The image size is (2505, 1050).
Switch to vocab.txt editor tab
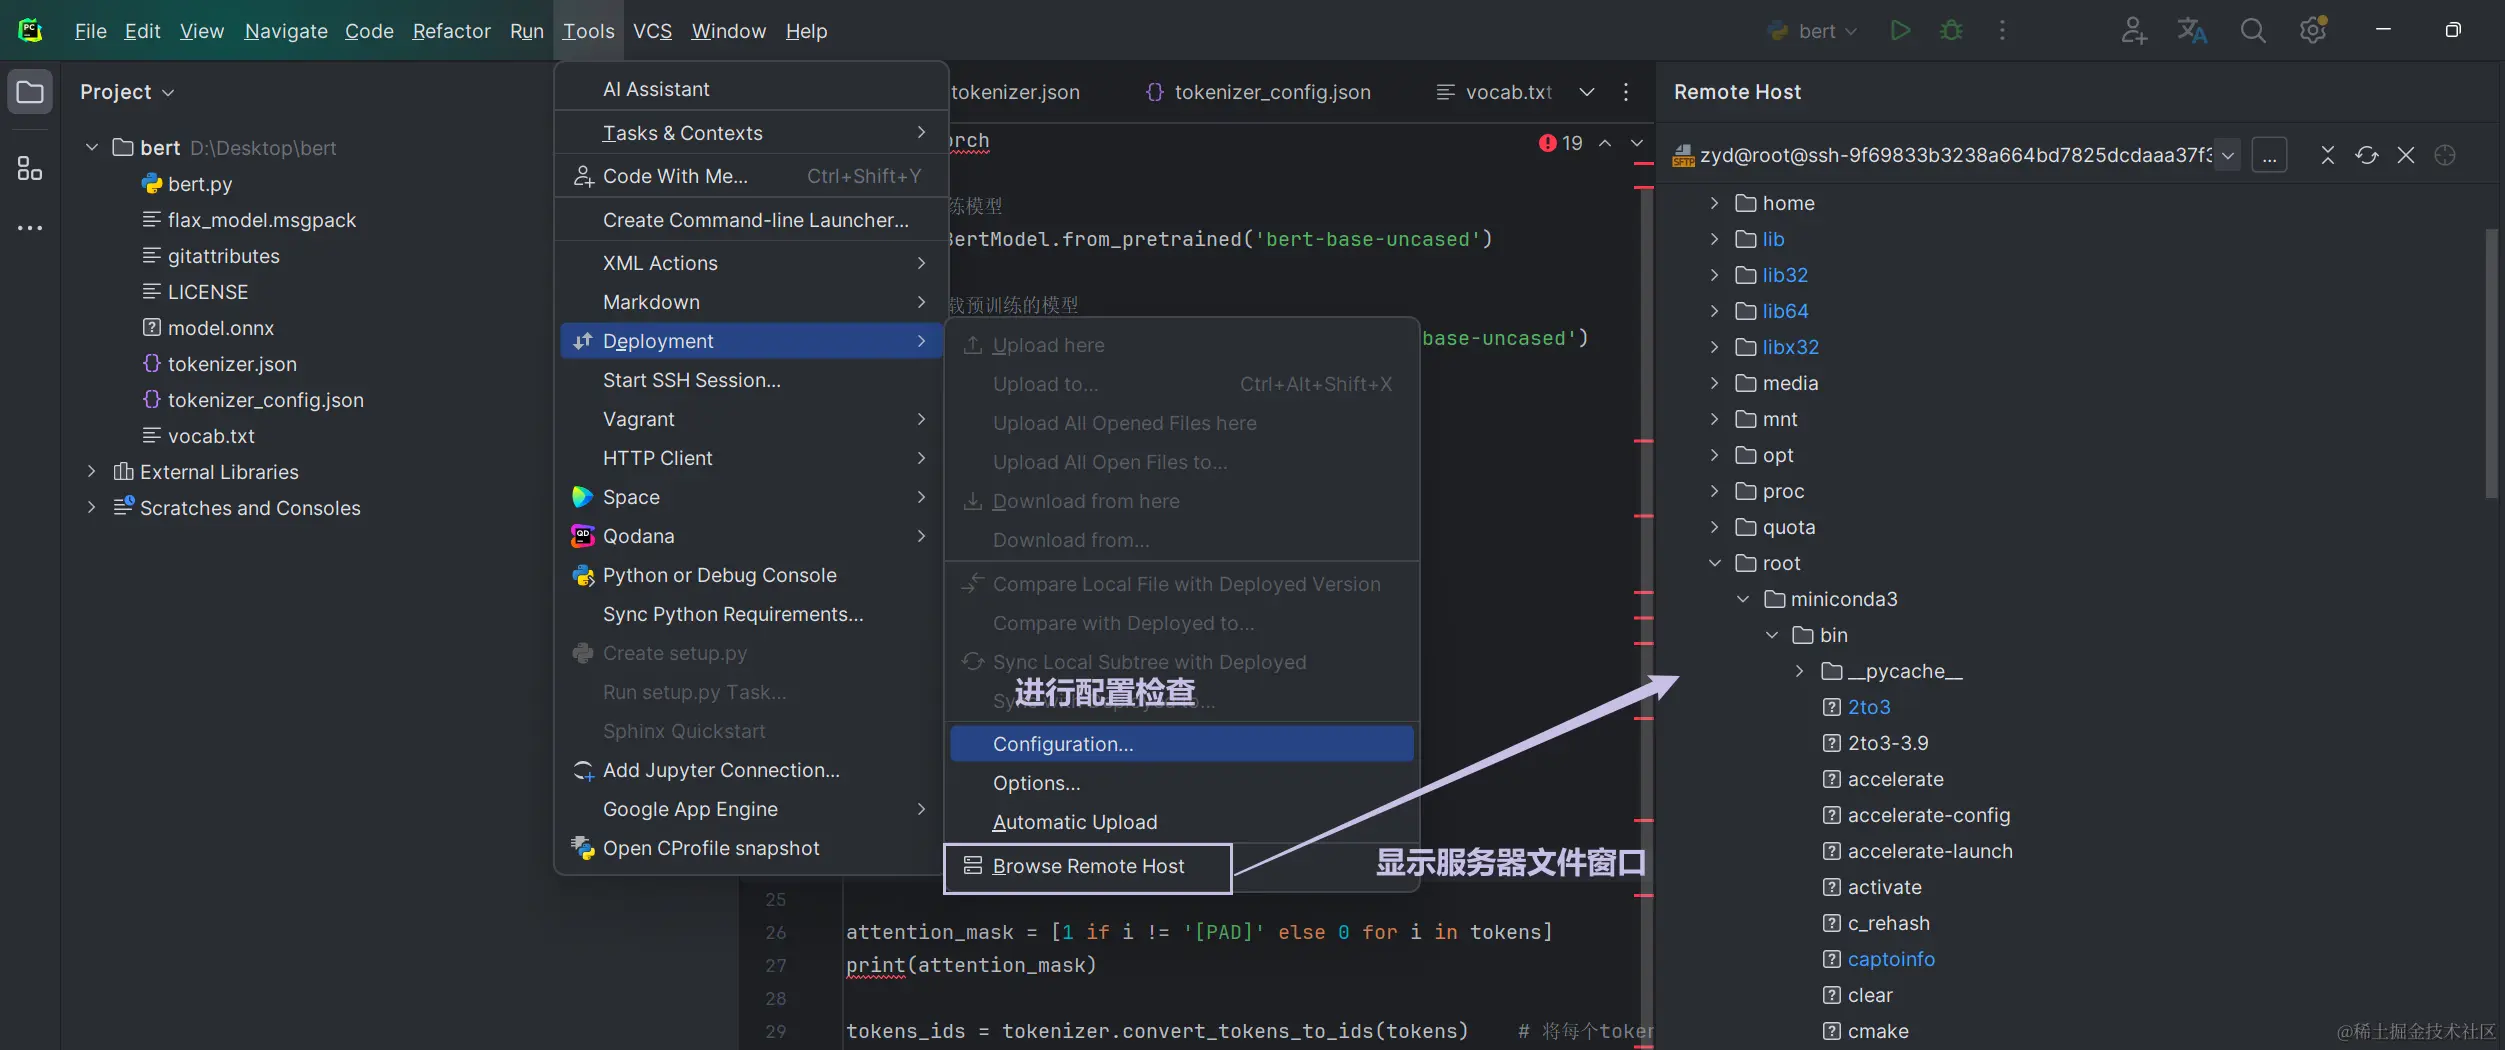[1494, 92]
